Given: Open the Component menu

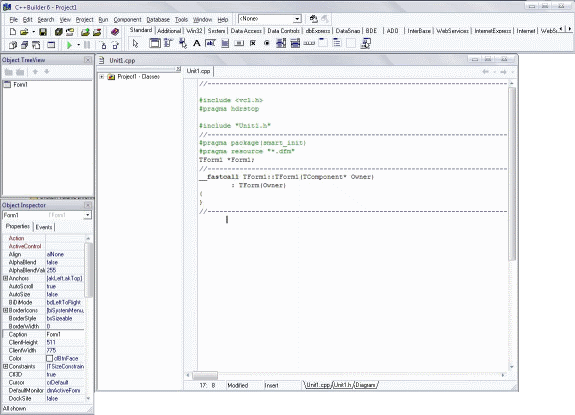Looking at the screenshot, I should 127,19.
